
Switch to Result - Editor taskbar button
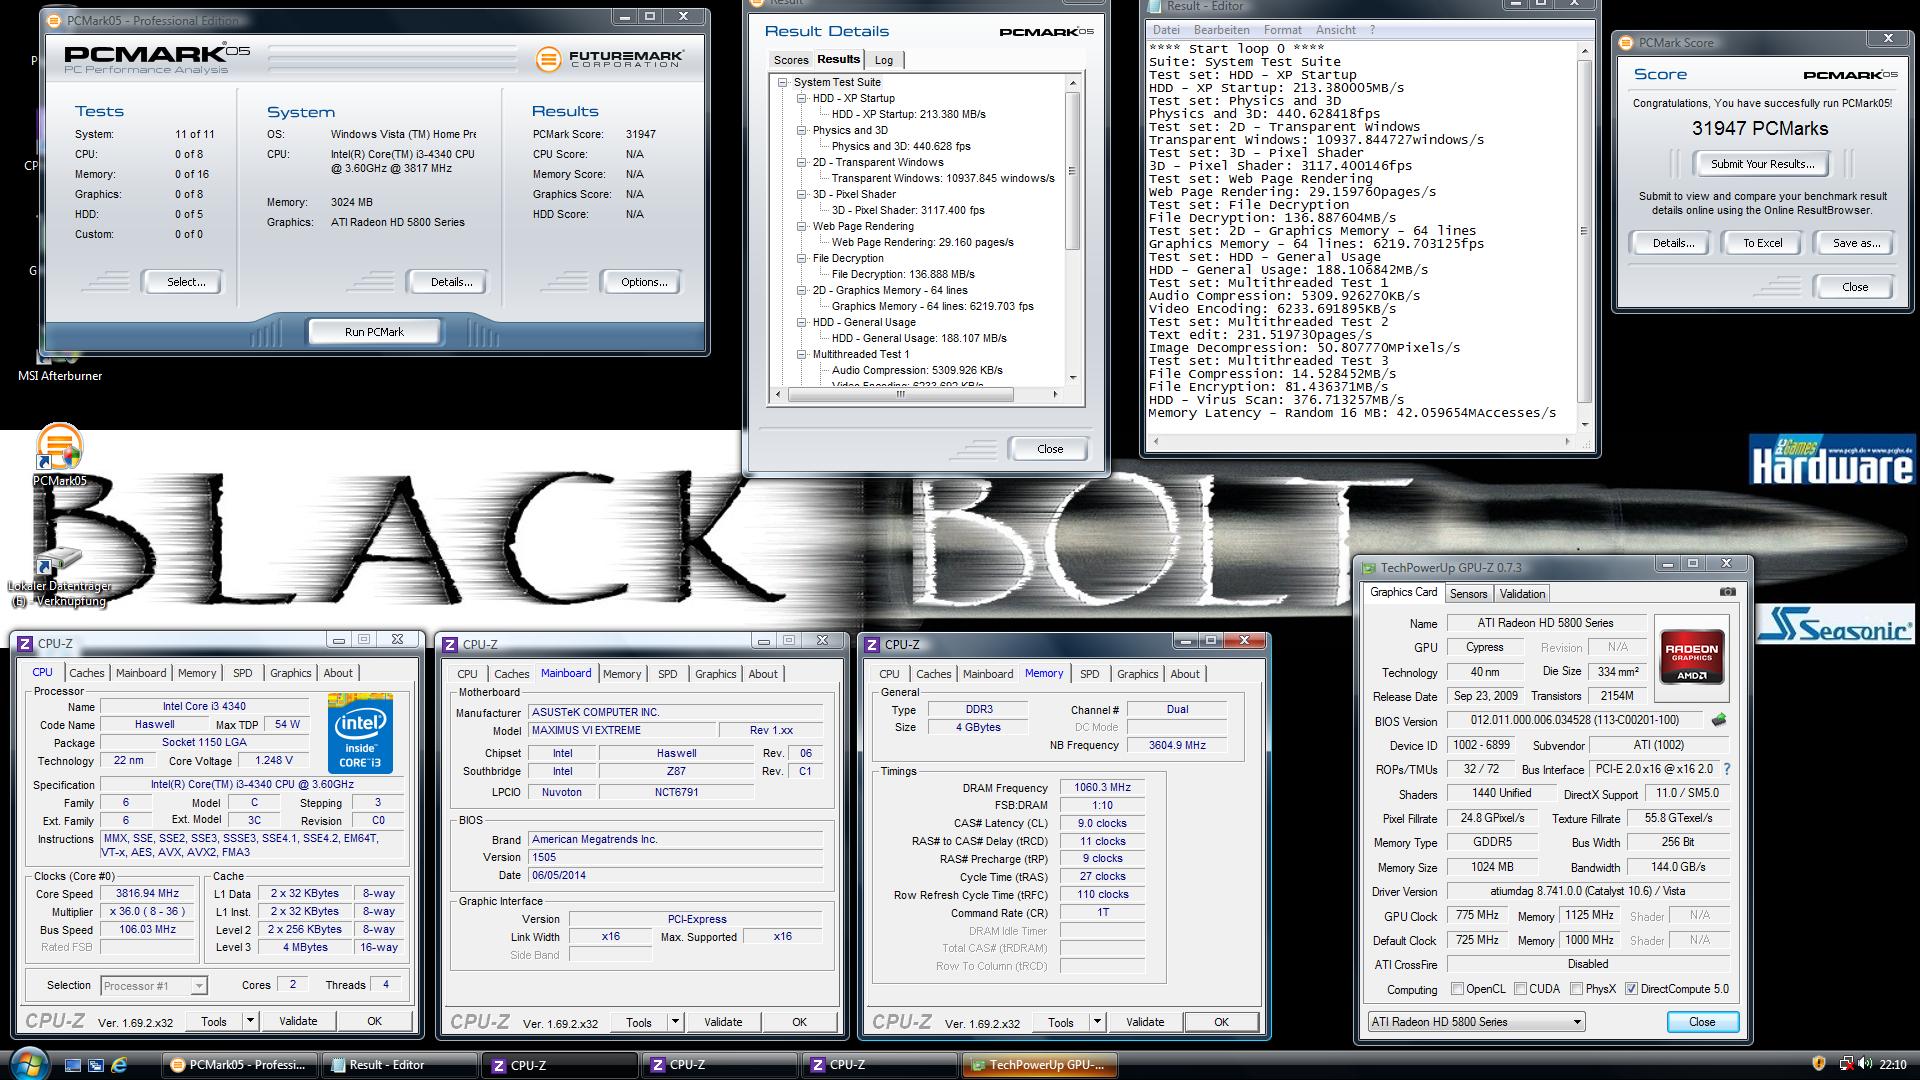pyautogui.click(x=400, y=1065)
